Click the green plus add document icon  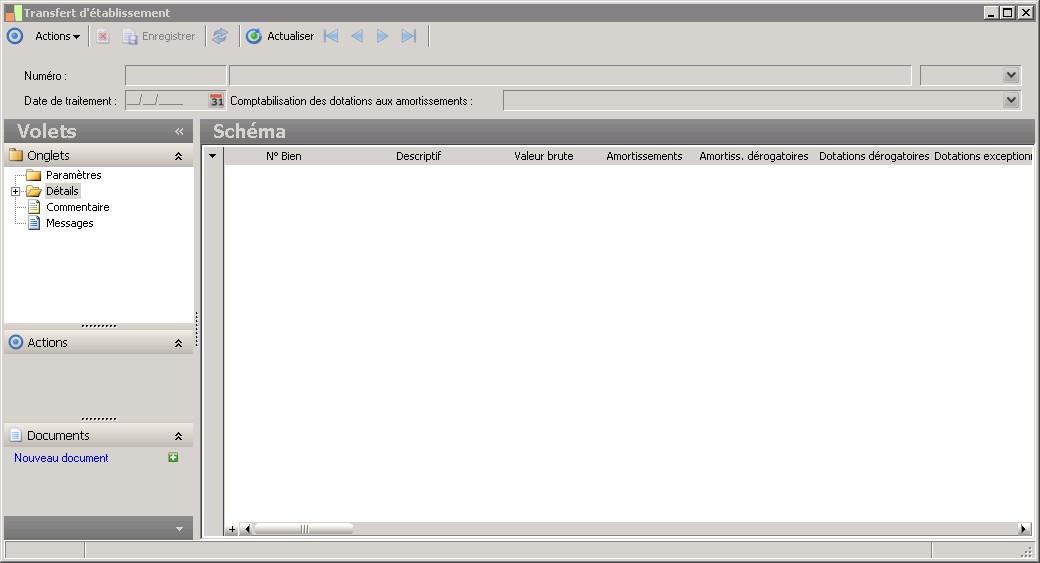pyautogui.click(x=173, y=458)
